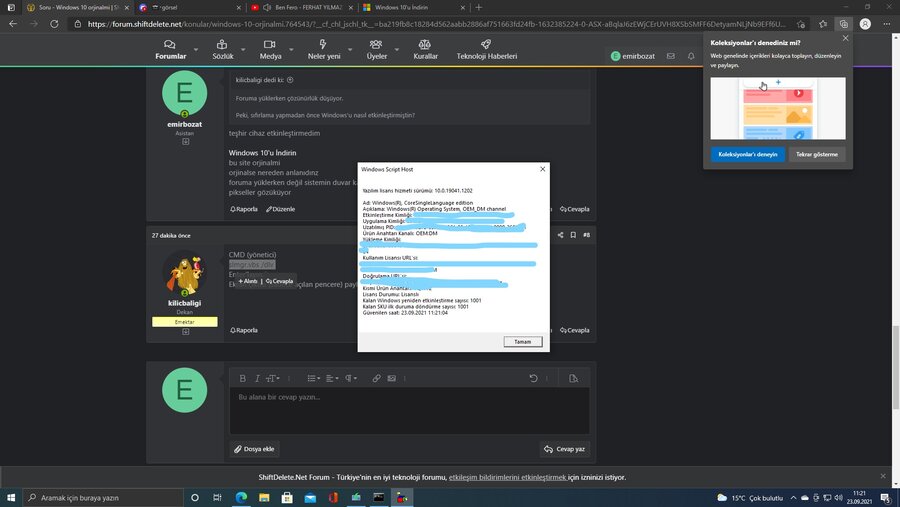Reload the page with the refresh icon
The height and width of the screenshot is (507, 900).
tap(54, 24)
